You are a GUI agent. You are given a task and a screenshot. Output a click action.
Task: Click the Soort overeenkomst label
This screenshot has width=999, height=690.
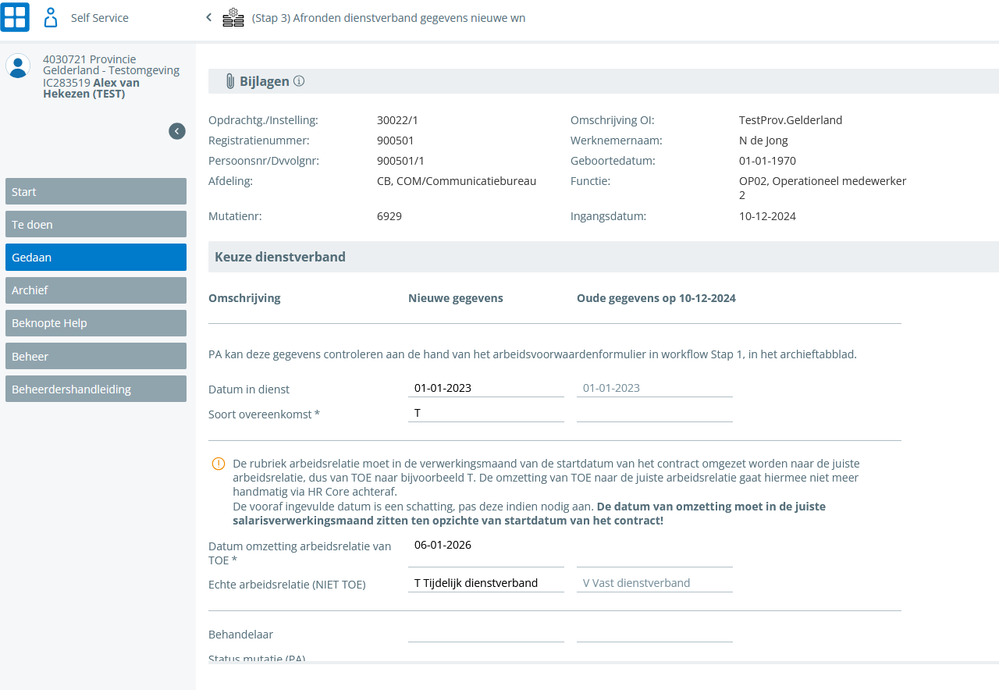tap(264, 414)
